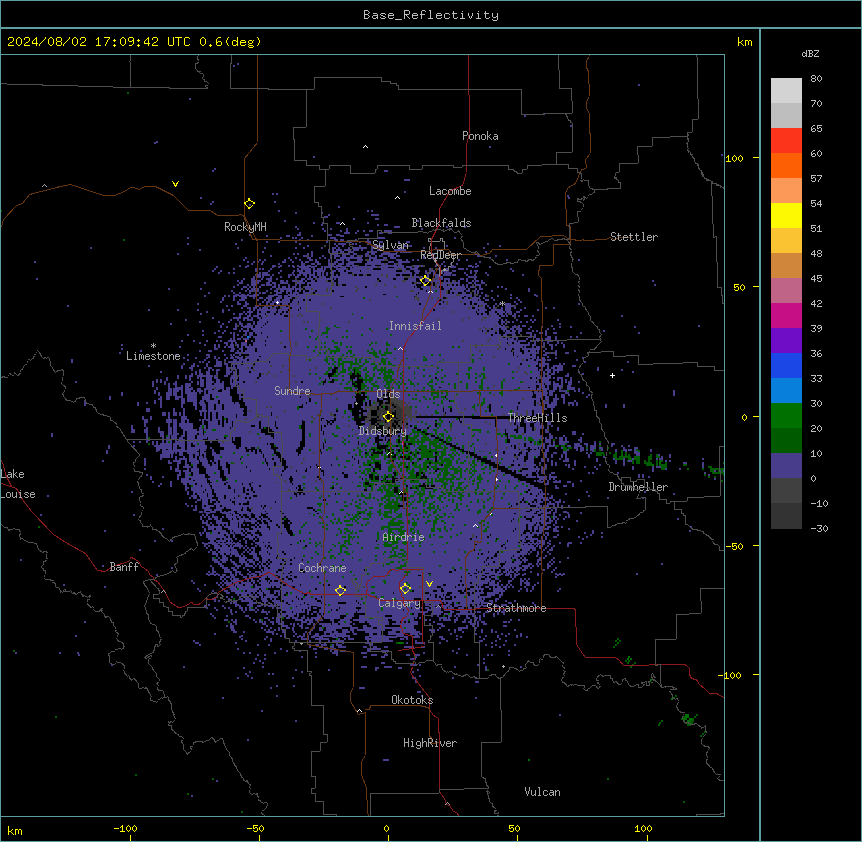Click the yellow station marker below RedDeer
Screen dimensions: 862x842
(425, 281)
